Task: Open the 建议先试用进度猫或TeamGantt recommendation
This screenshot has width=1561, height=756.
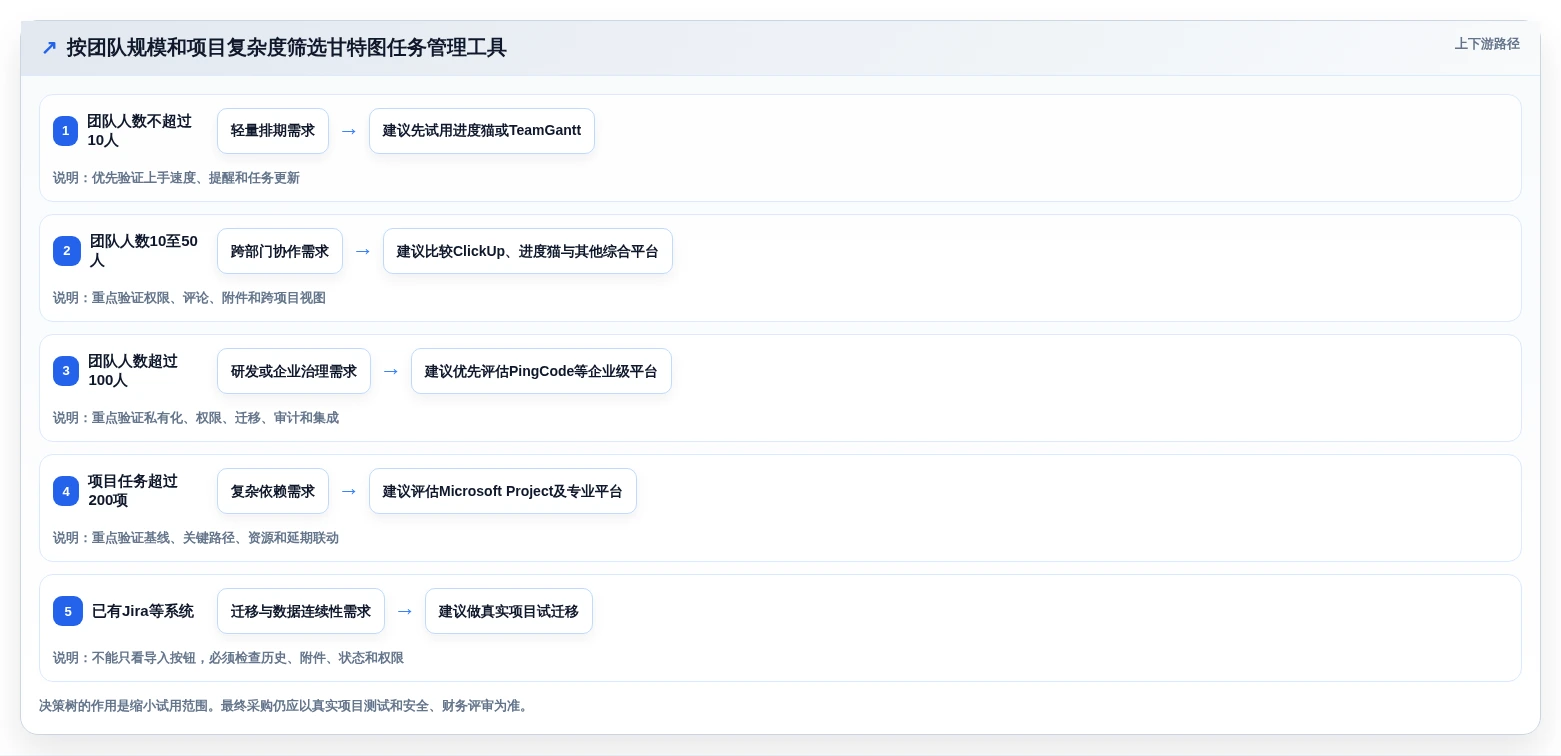Action: click(x=482, y=131)
